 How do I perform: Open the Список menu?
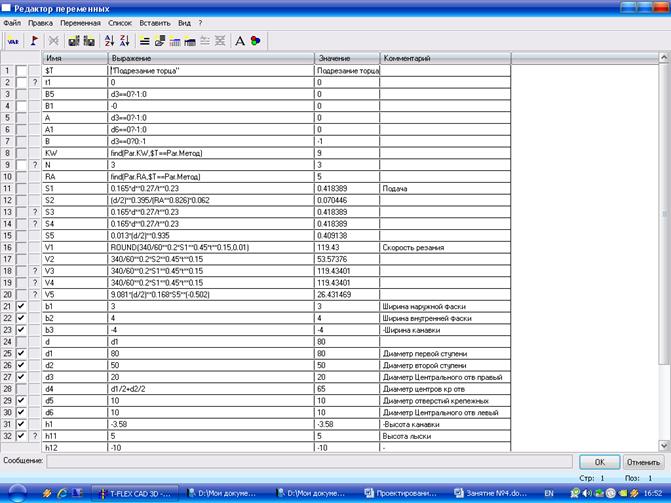(x=120, y=23)
